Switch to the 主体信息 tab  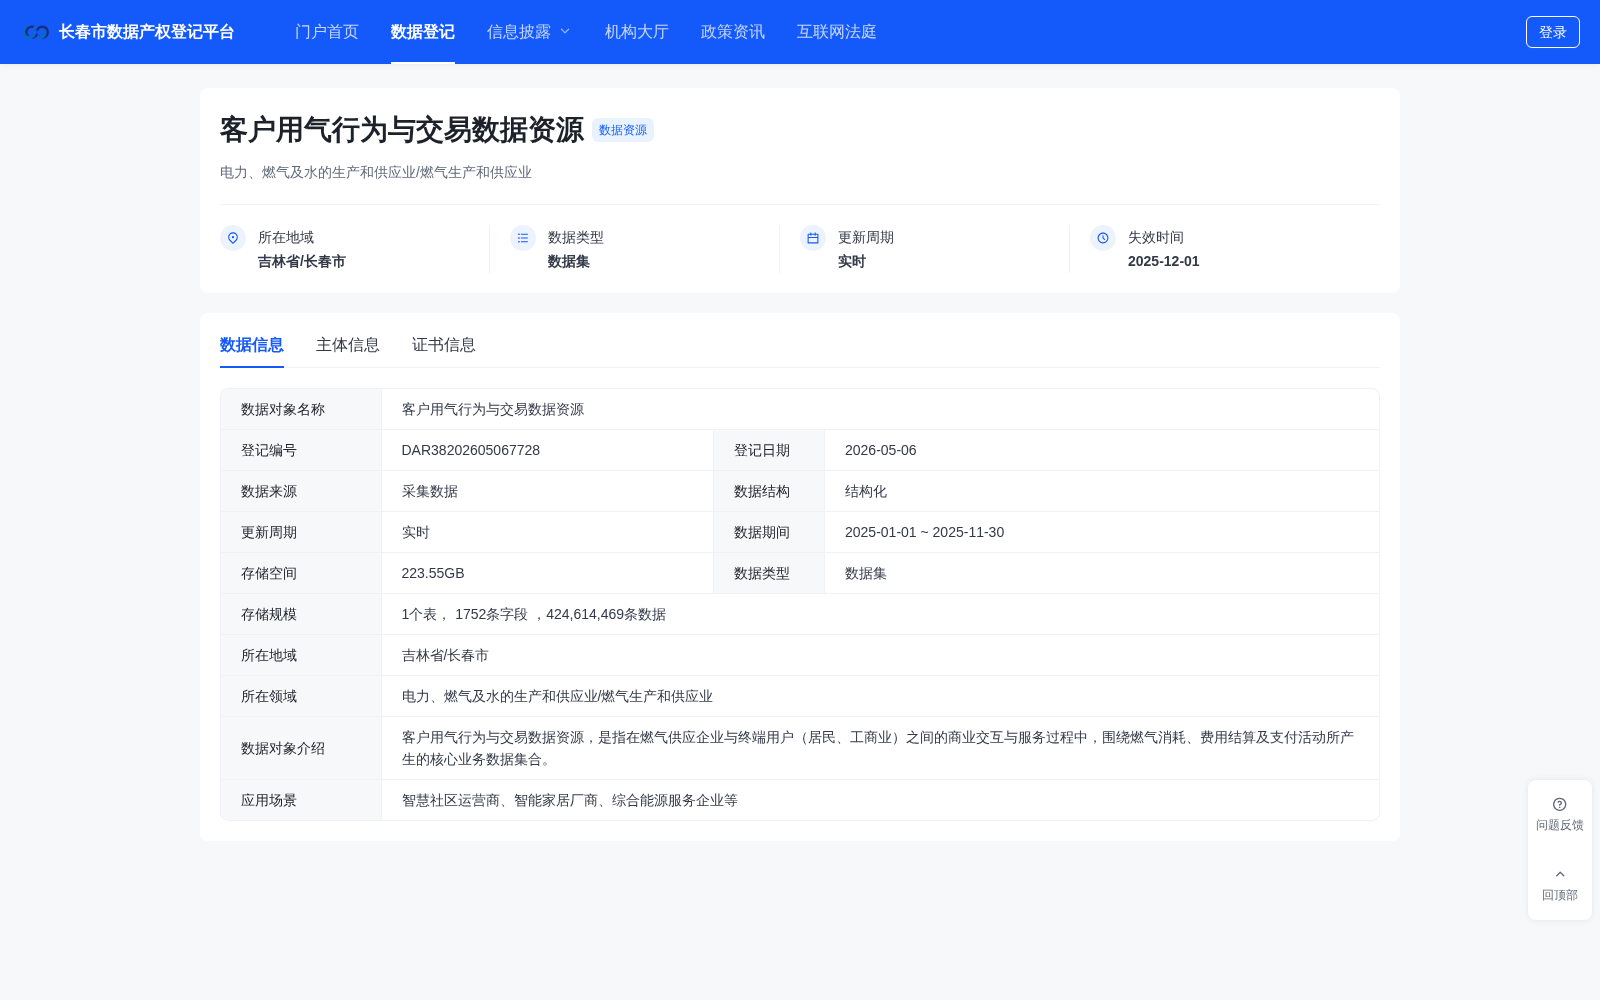(x=348, y=345)
